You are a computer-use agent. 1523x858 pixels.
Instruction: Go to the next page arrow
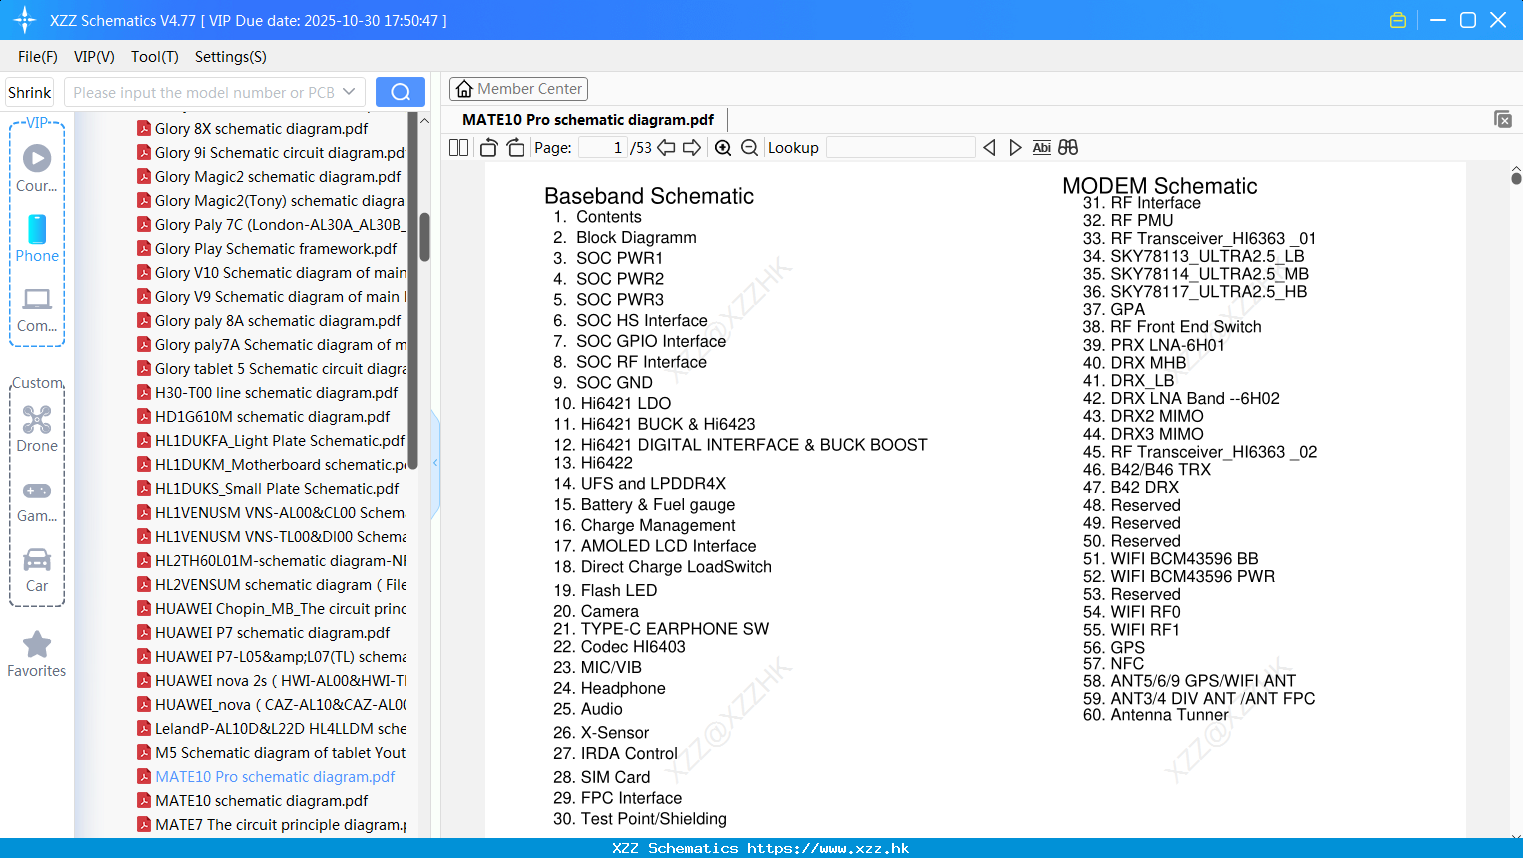tap(692, 148)
